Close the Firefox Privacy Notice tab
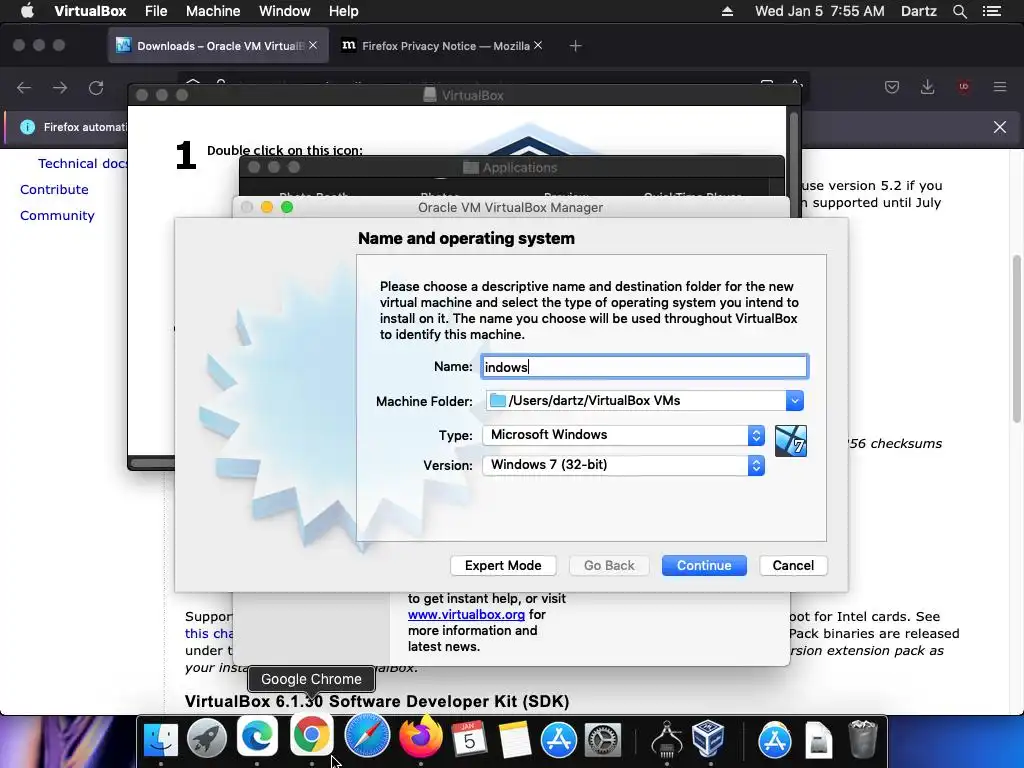 coord(538,45)
